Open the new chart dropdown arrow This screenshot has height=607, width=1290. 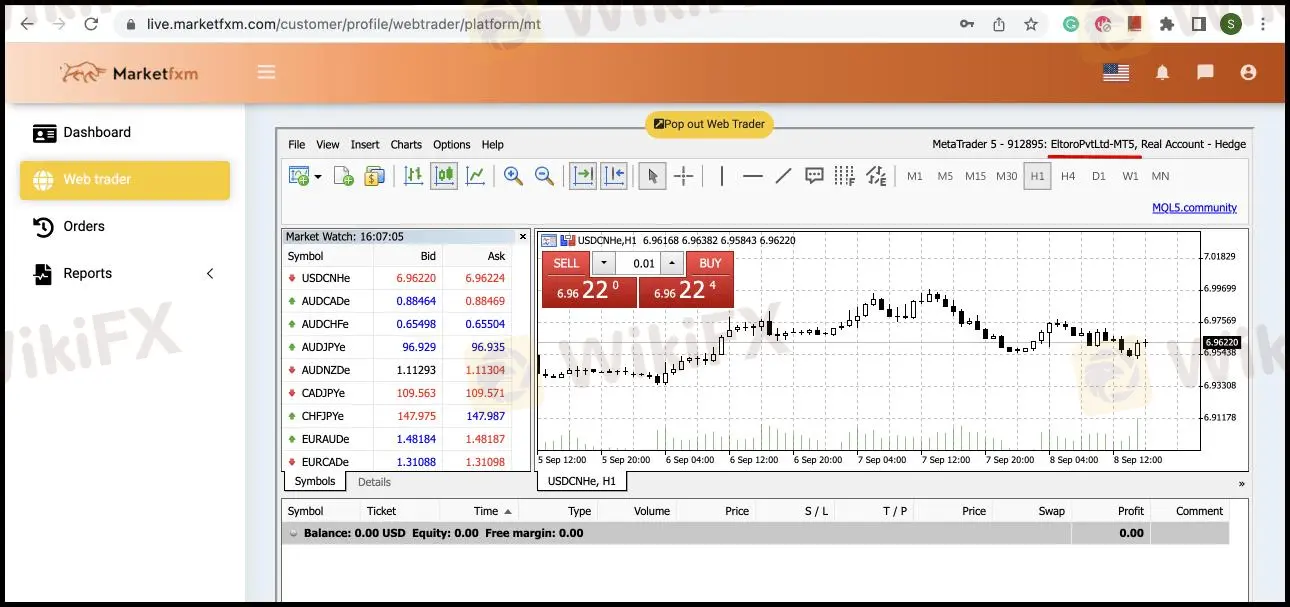(x=317, y=176)
